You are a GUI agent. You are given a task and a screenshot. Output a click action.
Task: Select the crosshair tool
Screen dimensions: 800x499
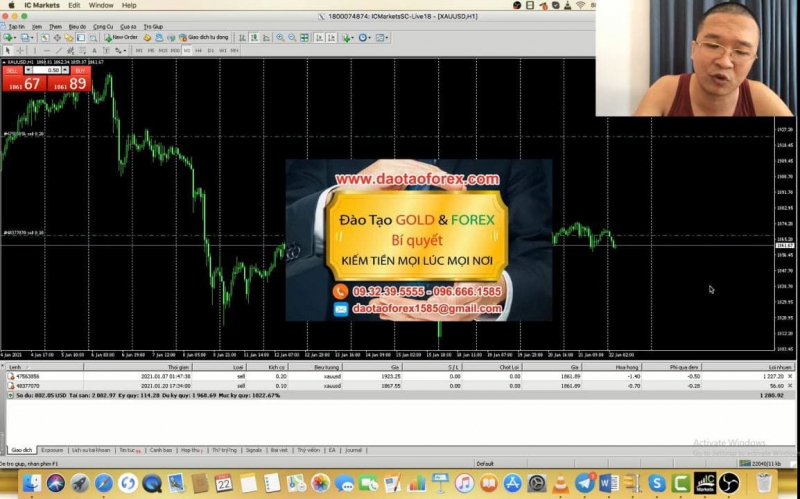20,51
